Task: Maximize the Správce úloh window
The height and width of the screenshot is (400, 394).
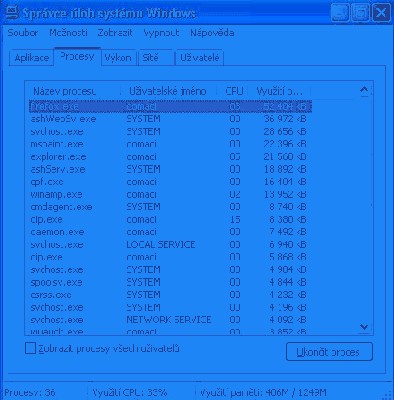Action: pos(361,13)
